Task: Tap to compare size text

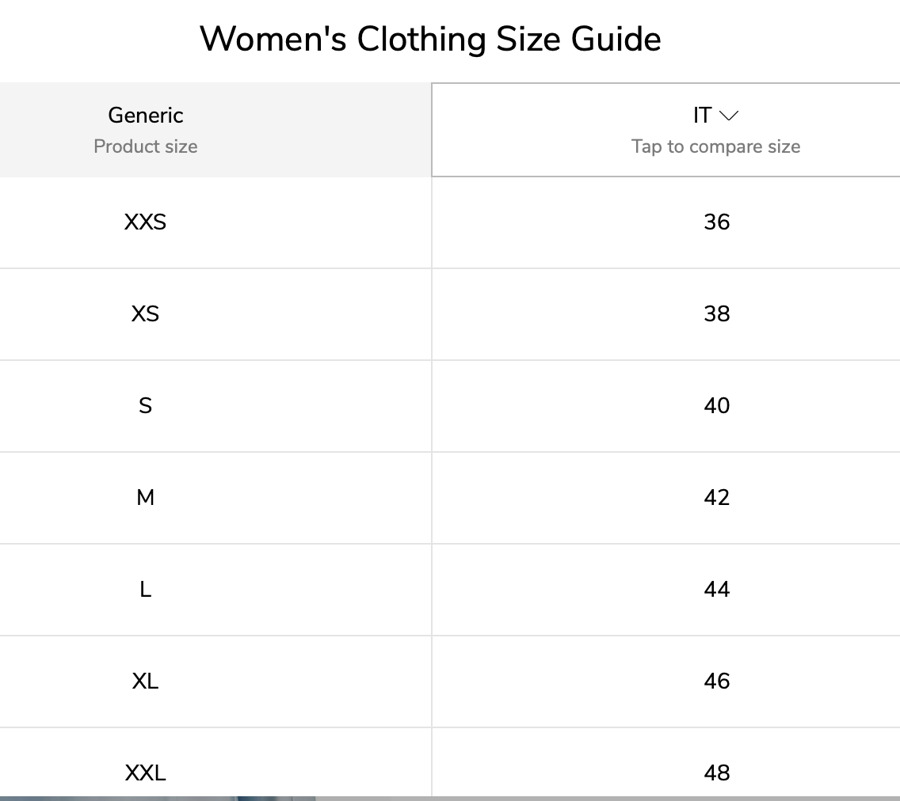Action: (x=716, y=146)
